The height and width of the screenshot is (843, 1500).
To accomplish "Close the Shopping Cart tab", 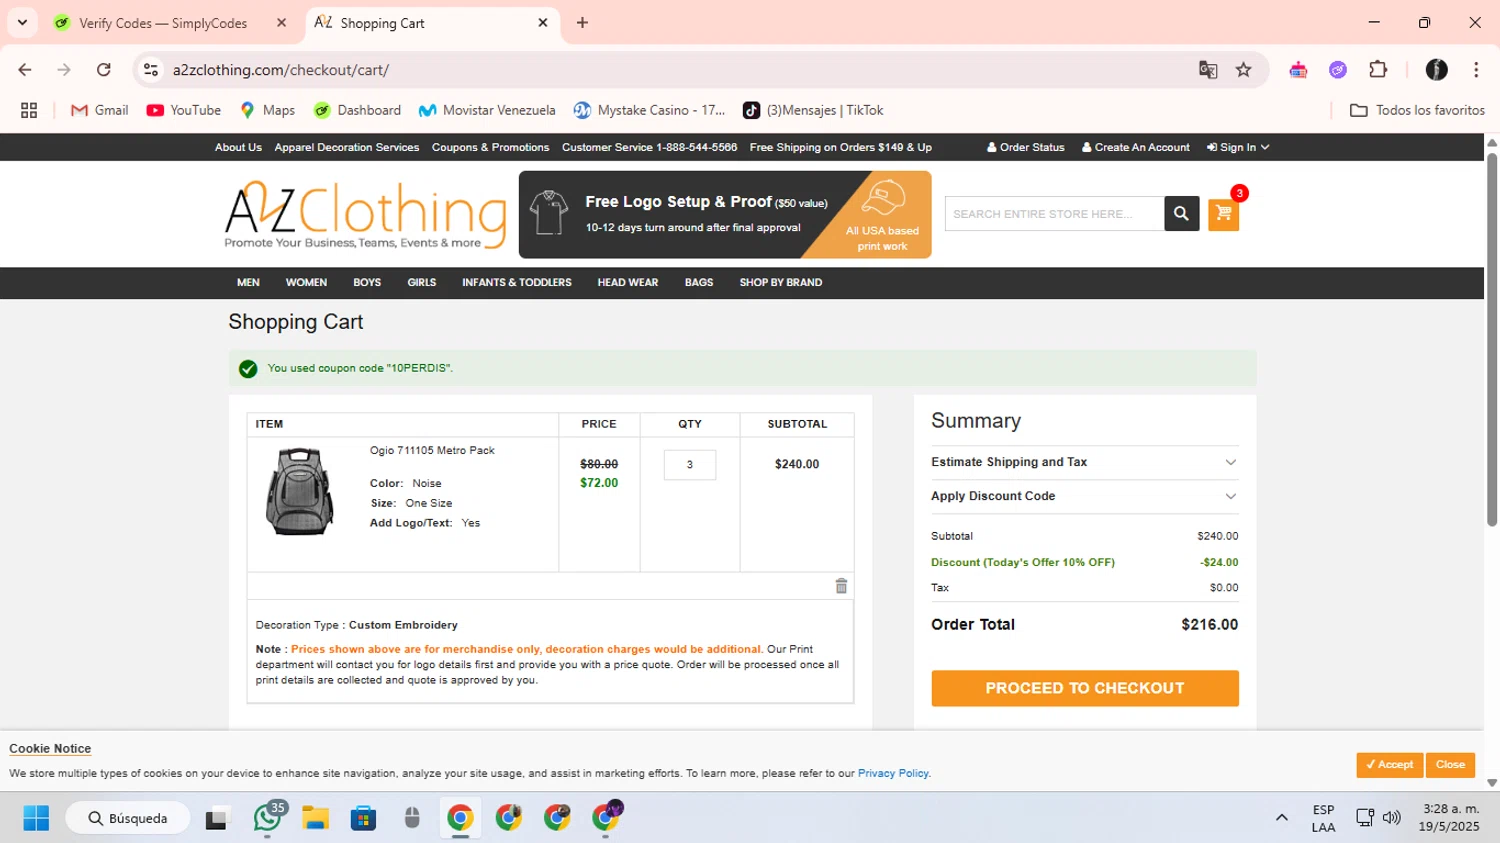I will pos(543,22).
